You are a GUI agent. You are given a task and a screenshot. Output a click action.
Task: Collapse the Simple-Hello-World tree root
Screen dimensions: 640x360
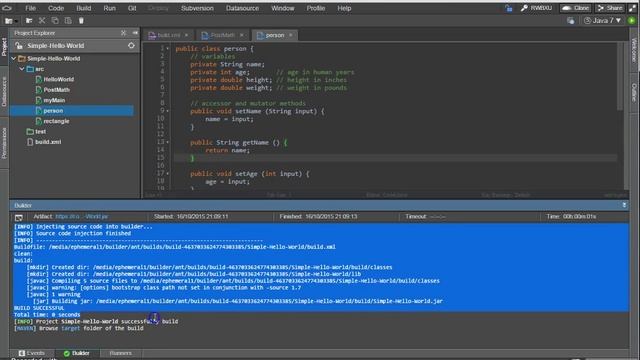[14, 58]
